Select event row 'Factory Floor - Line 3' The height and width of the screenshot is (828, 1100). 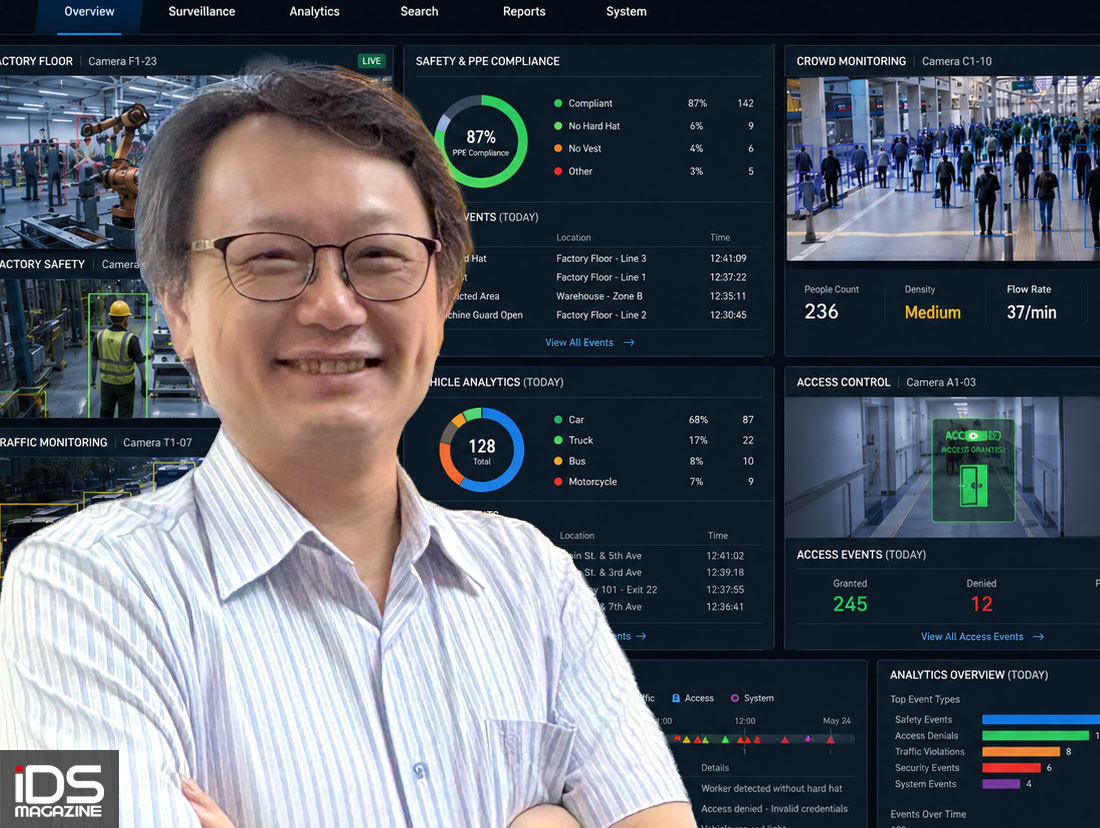coord(603,258)
